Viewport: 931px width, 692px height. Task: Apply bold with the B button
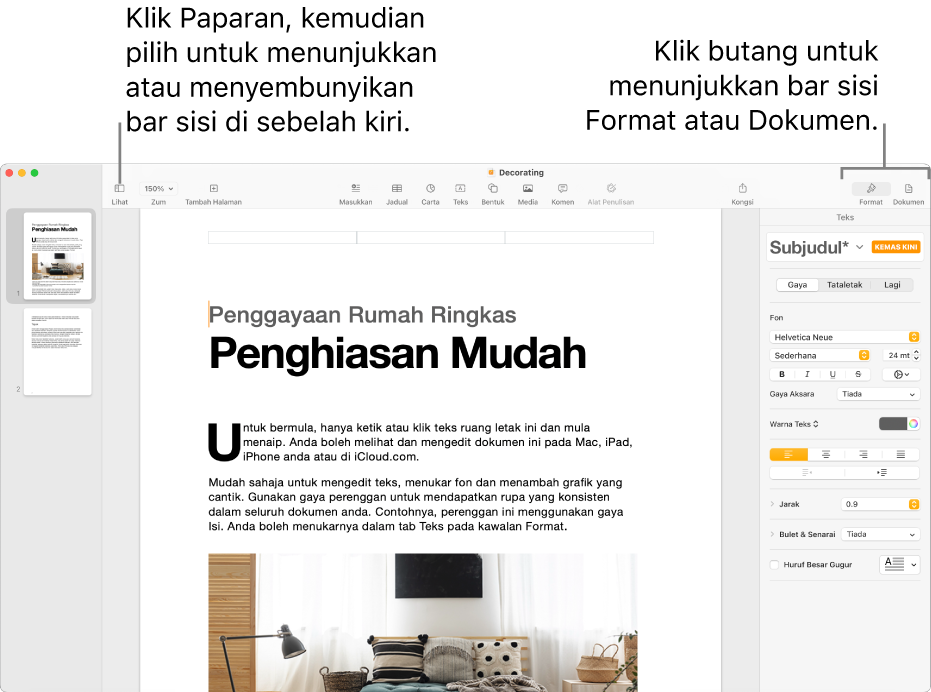pos(782,374)
